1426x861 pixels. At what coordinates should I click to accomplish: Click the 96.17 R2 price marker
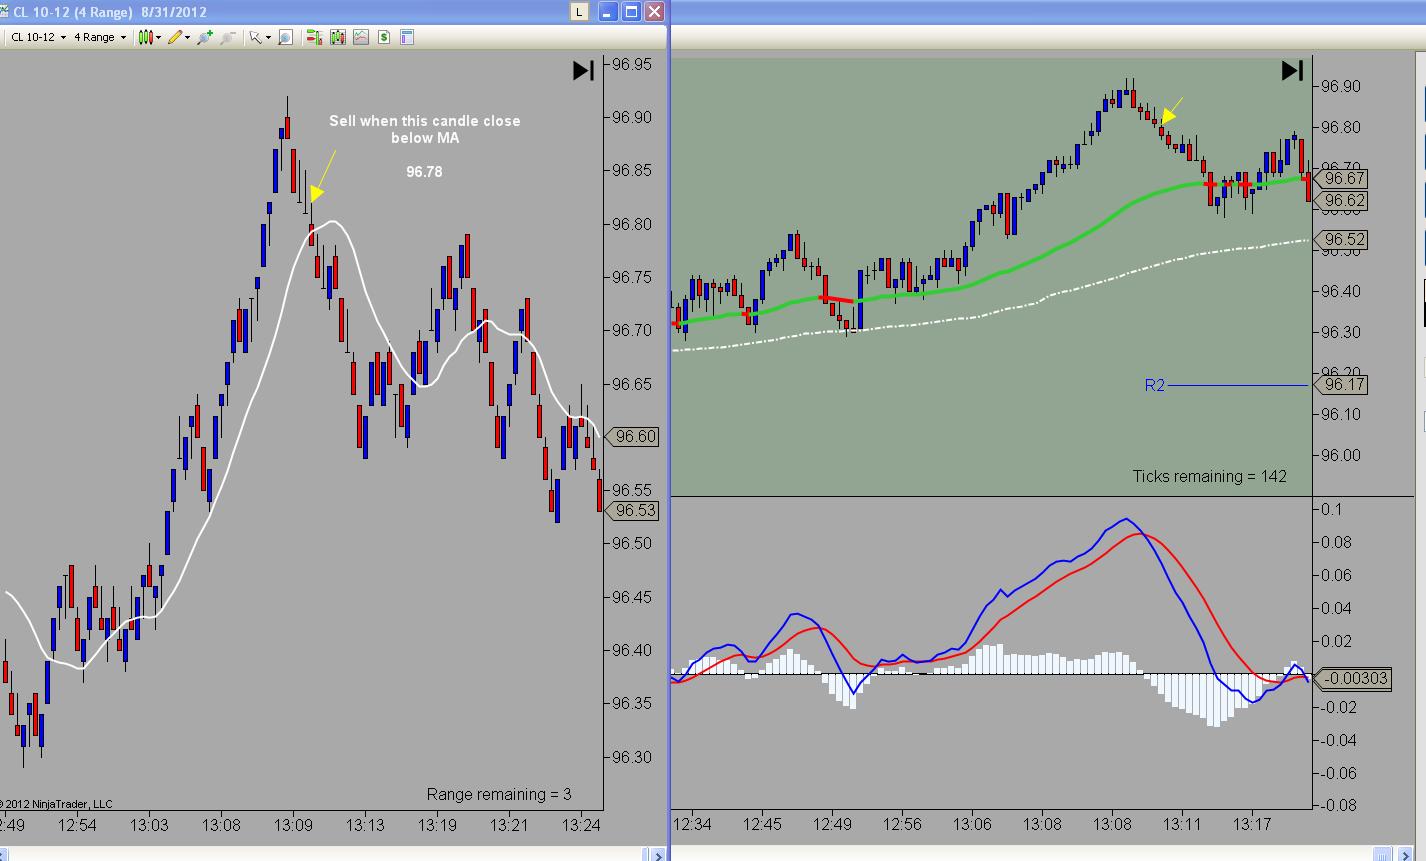point(1342,384)
